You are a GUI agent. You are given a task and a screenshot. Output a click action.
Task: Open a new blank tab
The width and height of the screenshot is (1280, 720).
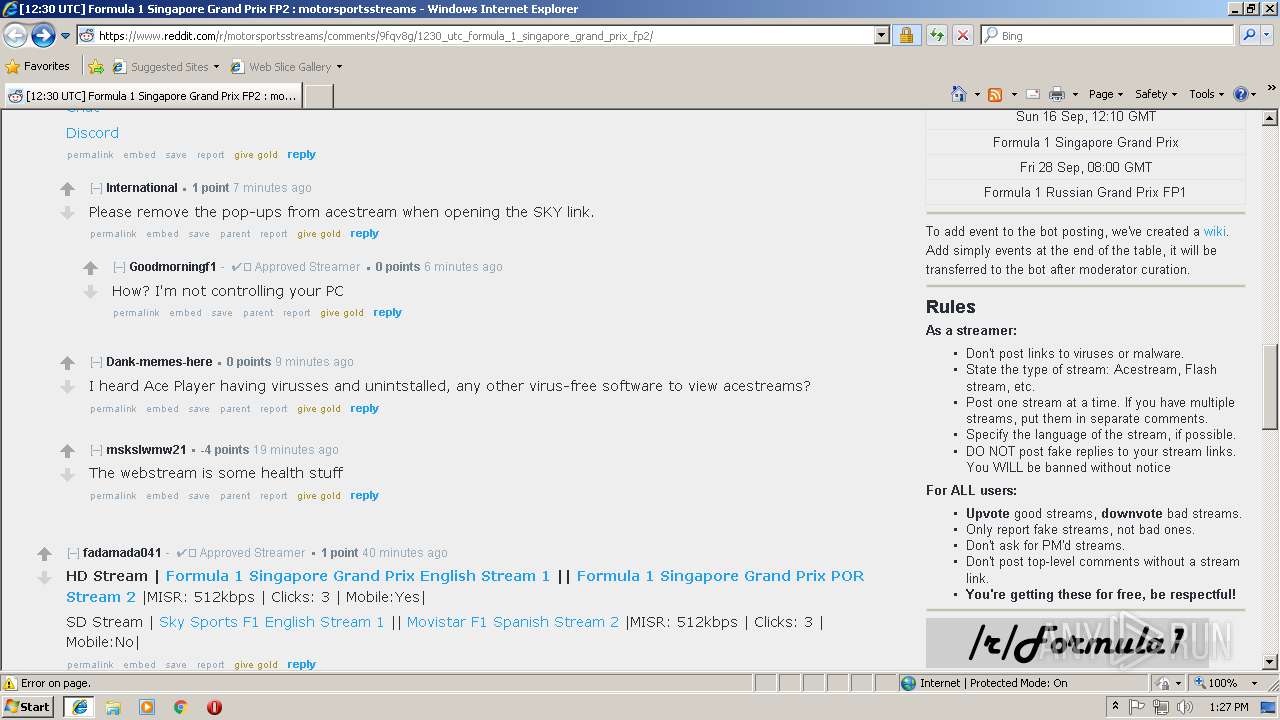pos(318,96)
